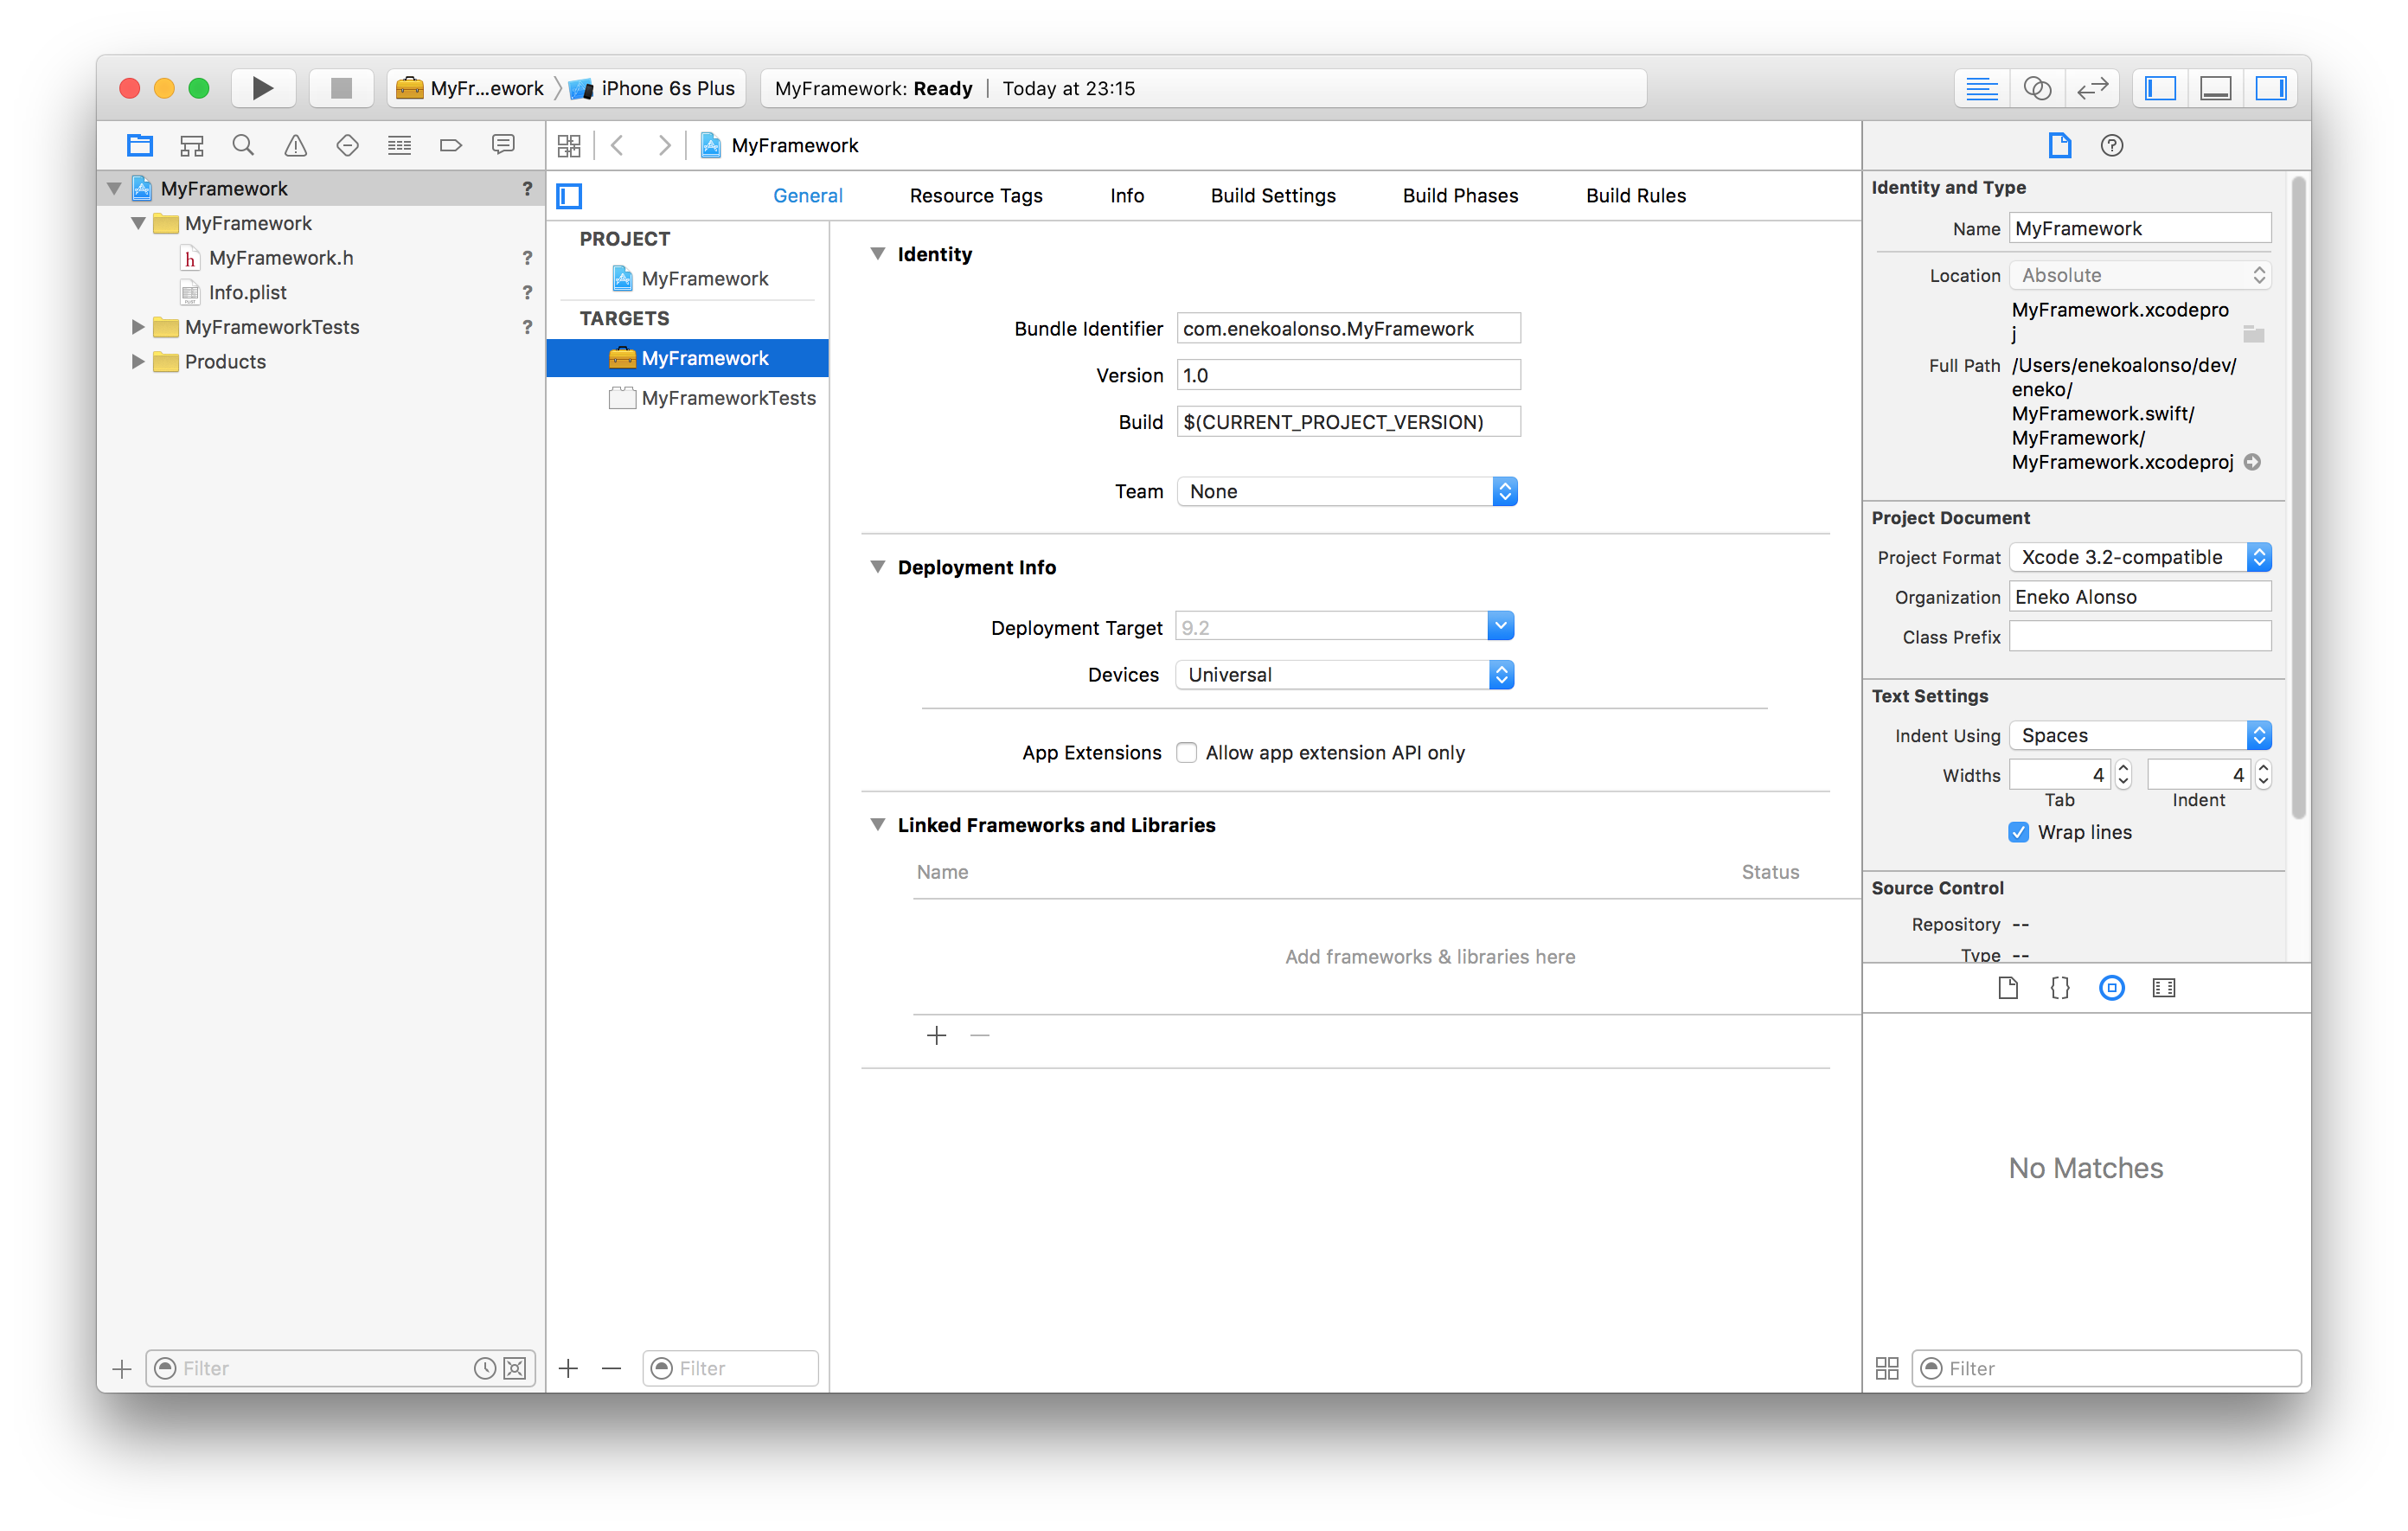Screen dimensions: 2408x1531
Task: Add a new target with plus button
Action: (x=569, y=1368)
